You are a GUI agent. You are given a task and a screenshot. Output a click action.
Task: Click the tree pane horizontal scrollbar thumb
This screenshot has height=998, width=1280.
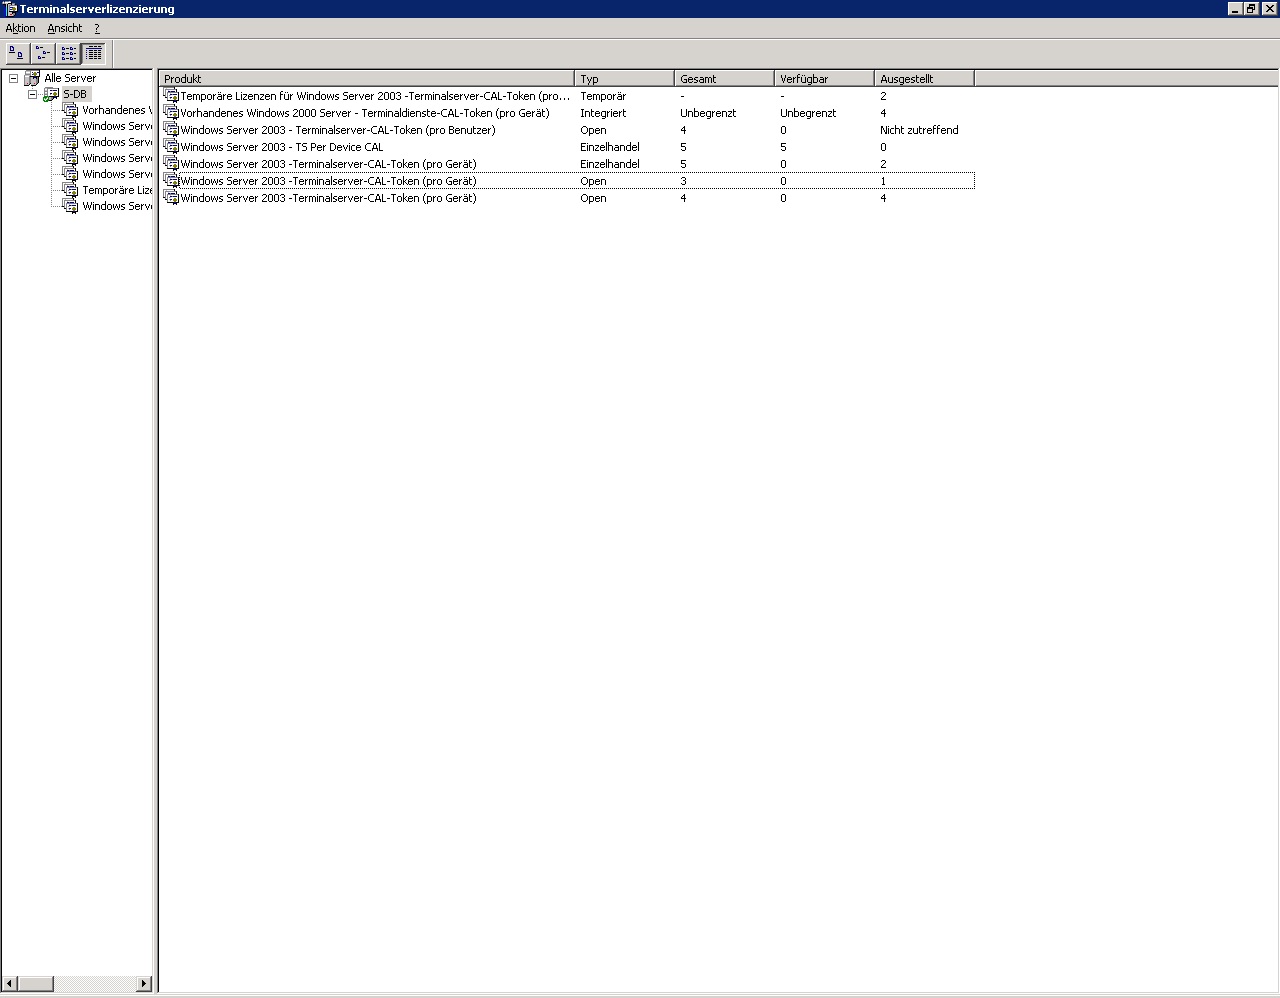(36, 984)
